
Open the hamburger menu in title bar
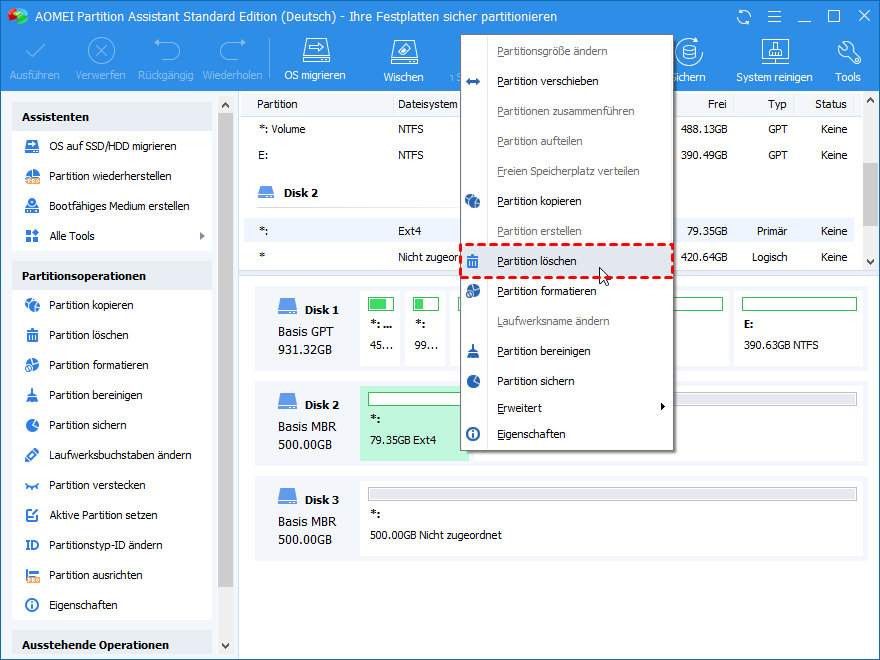pyautogui.click(x=774, y=17)
